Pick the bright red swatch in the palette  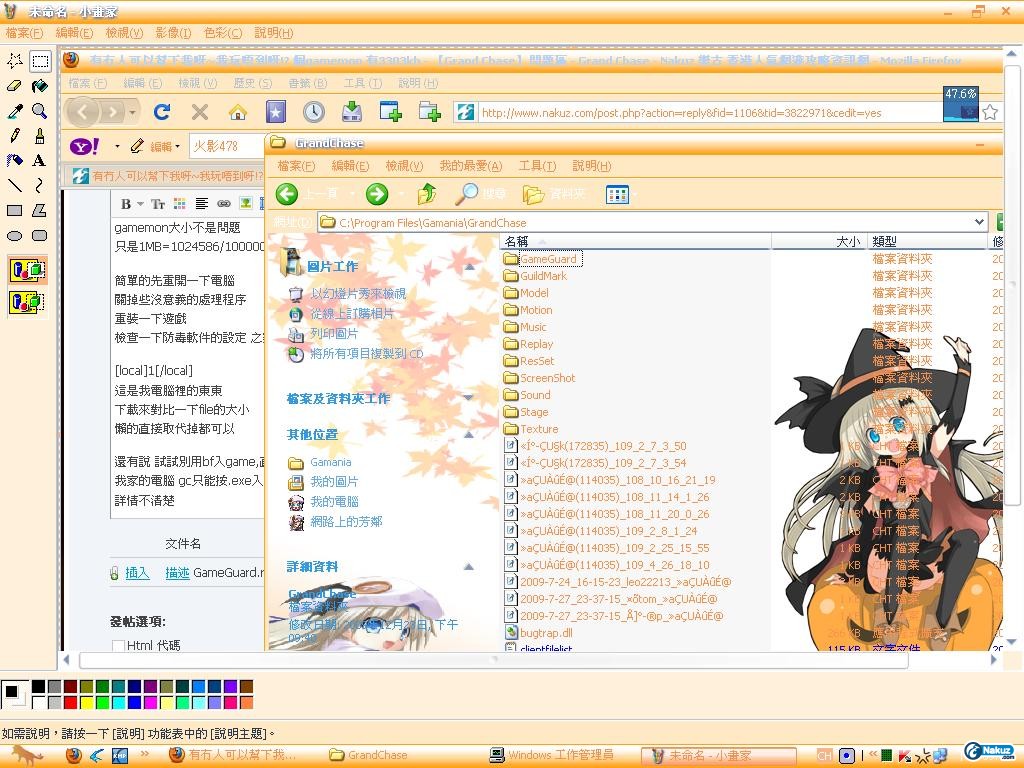click(x=71, y=703)
